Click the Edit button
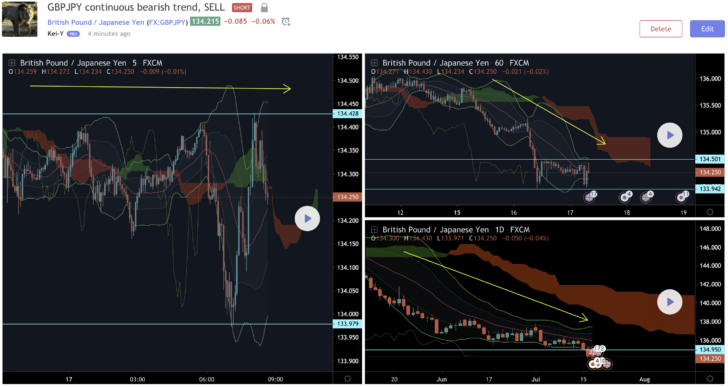Screen dimensions: 728x387 707,29
